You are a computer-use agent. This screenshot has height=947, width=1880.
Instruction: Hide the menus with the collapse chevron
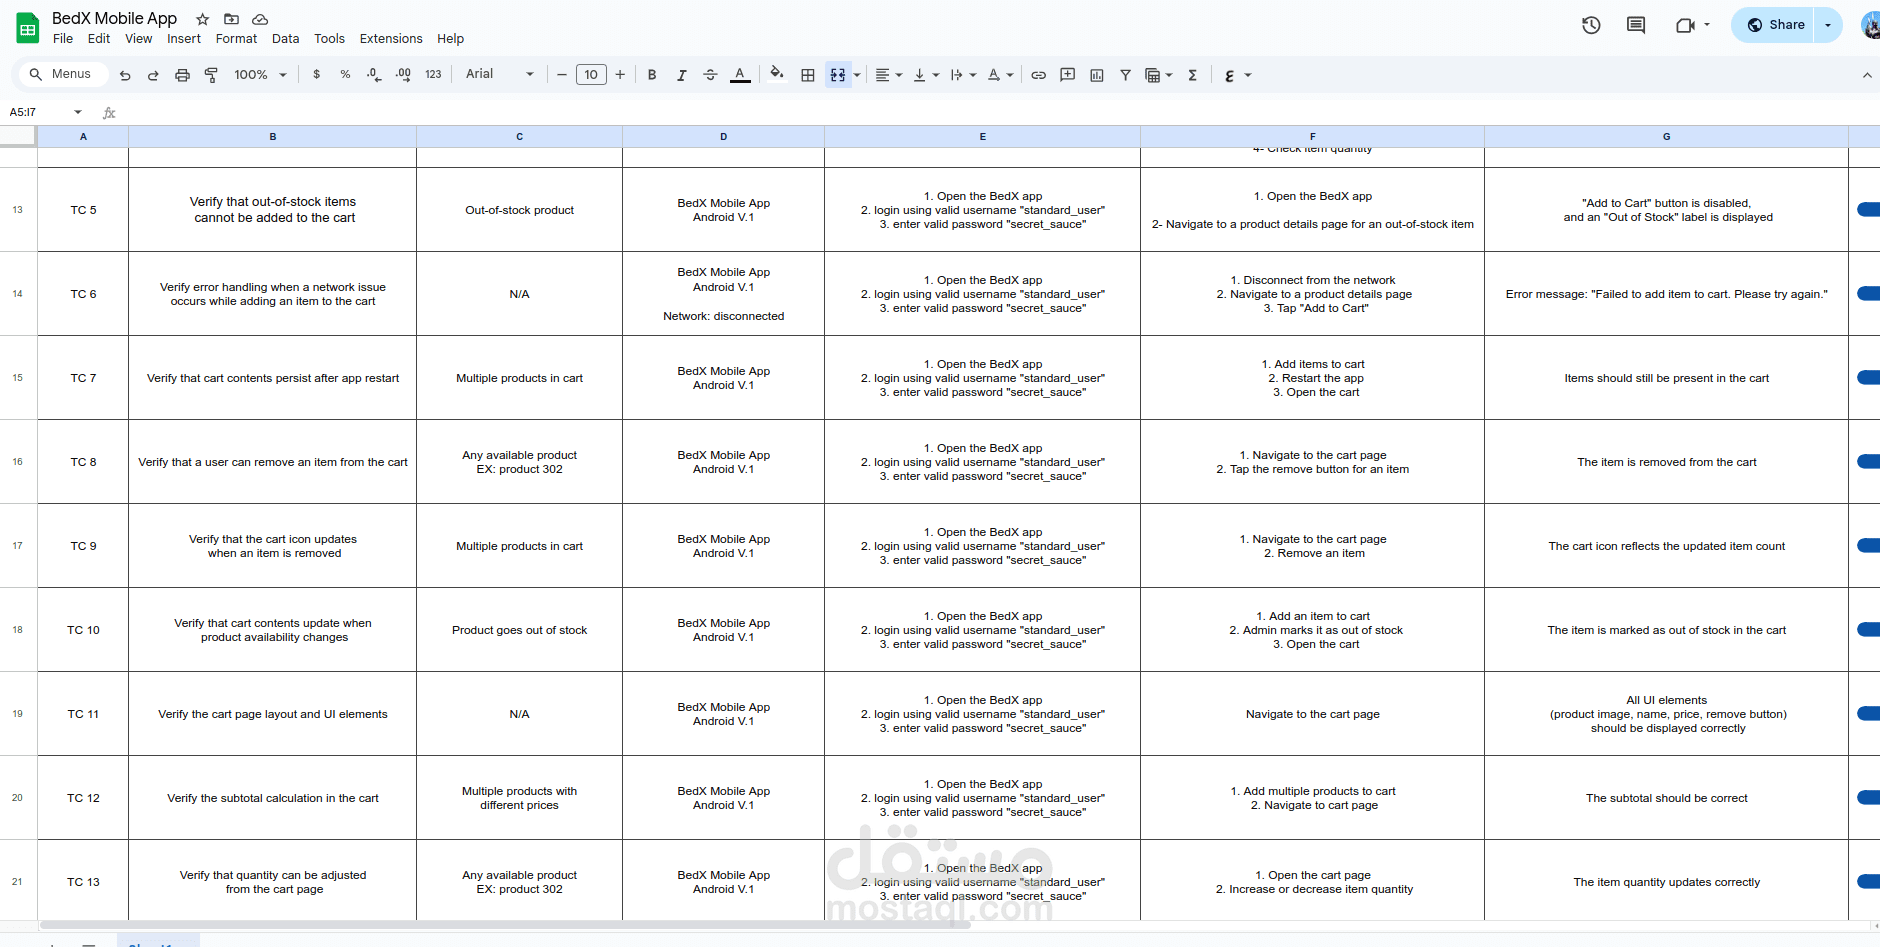[1866, 75]
